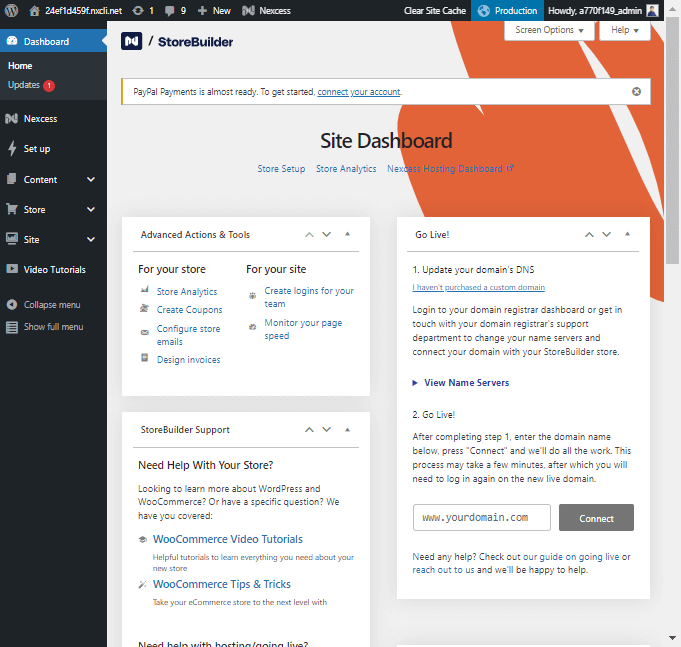Screen dimensions: 681x647
Task: Expand Content menu chevron
Action: tap(91, 179)
